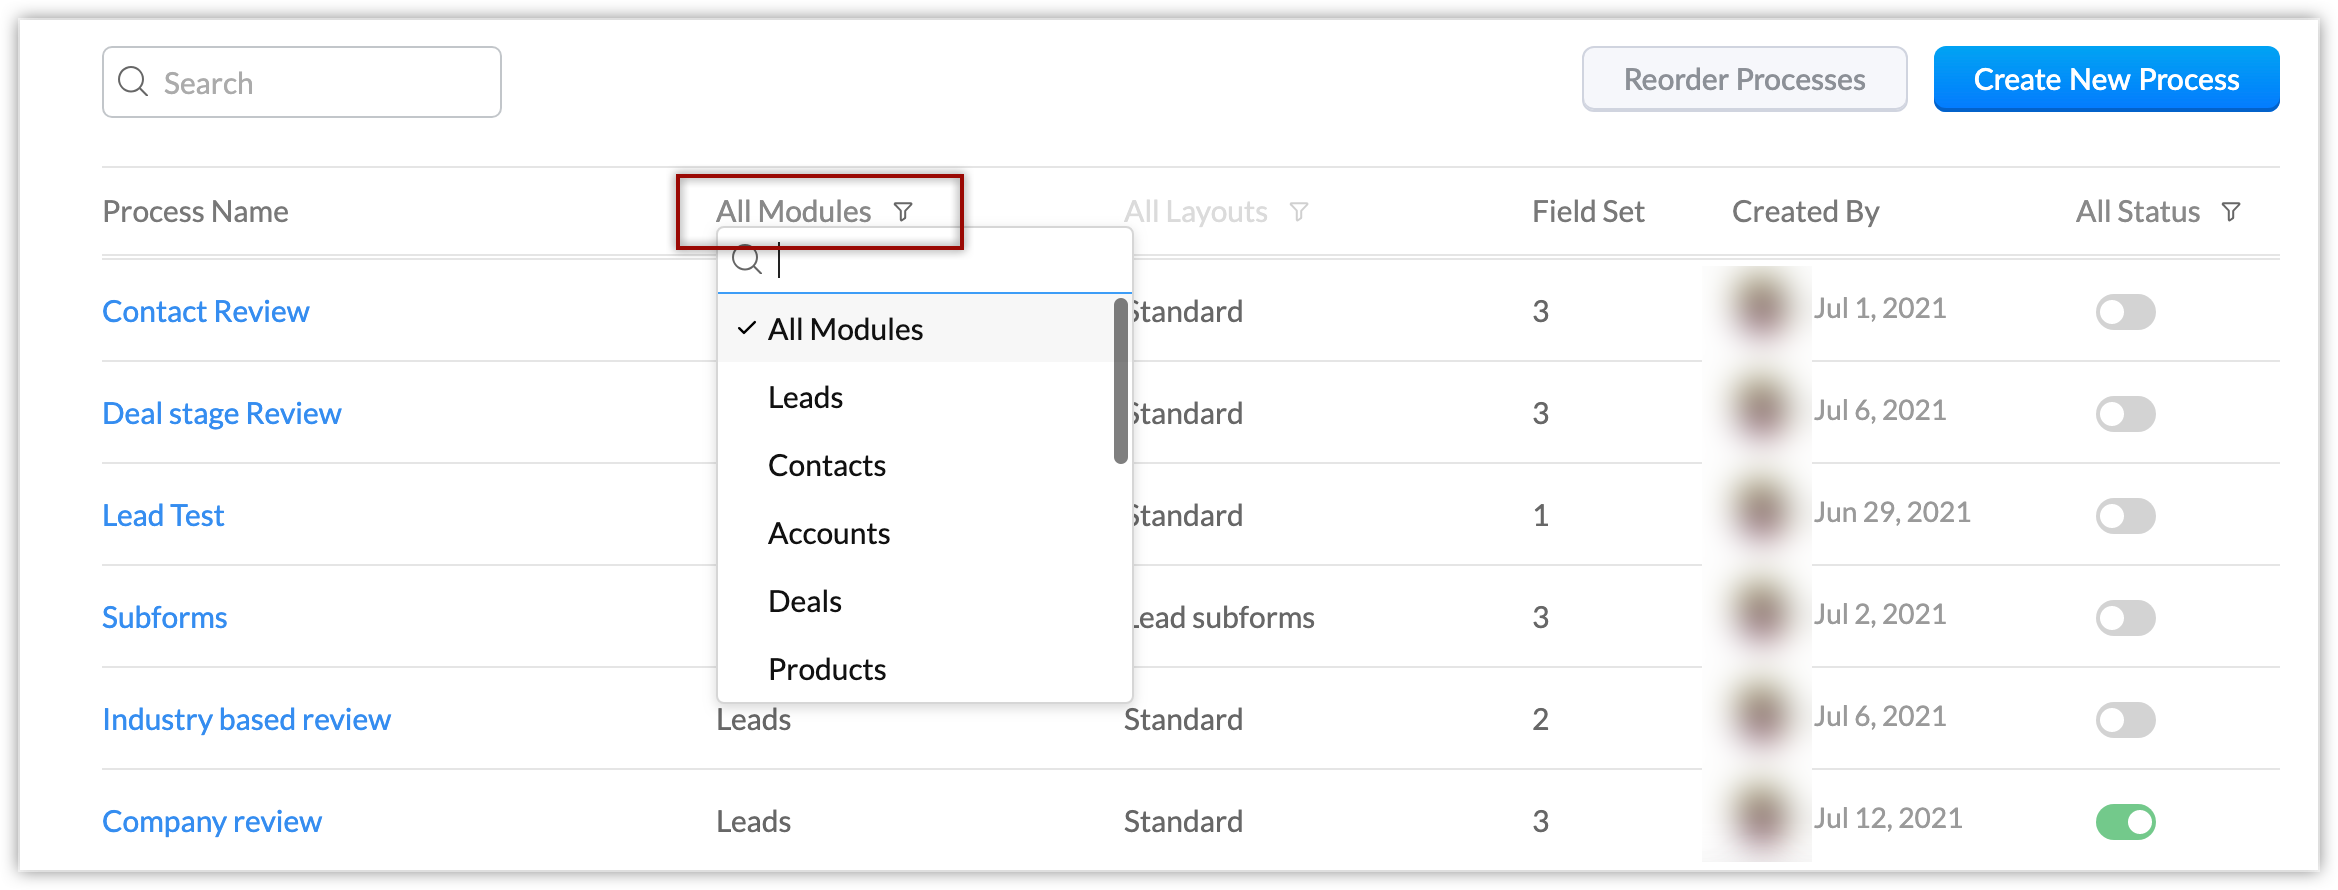
Task: Open the Industry based review process link
Action: (x=246, y=720)
